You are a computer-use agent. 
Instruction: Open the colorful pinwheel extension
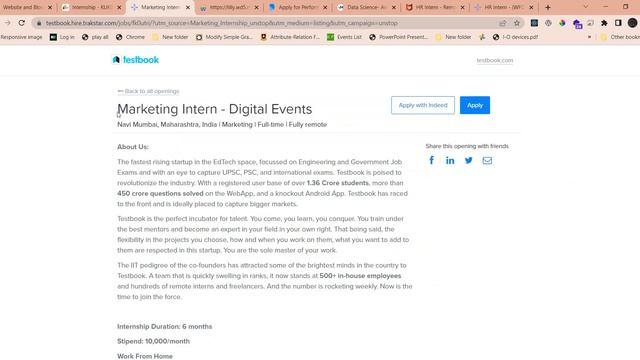point(562,23)
